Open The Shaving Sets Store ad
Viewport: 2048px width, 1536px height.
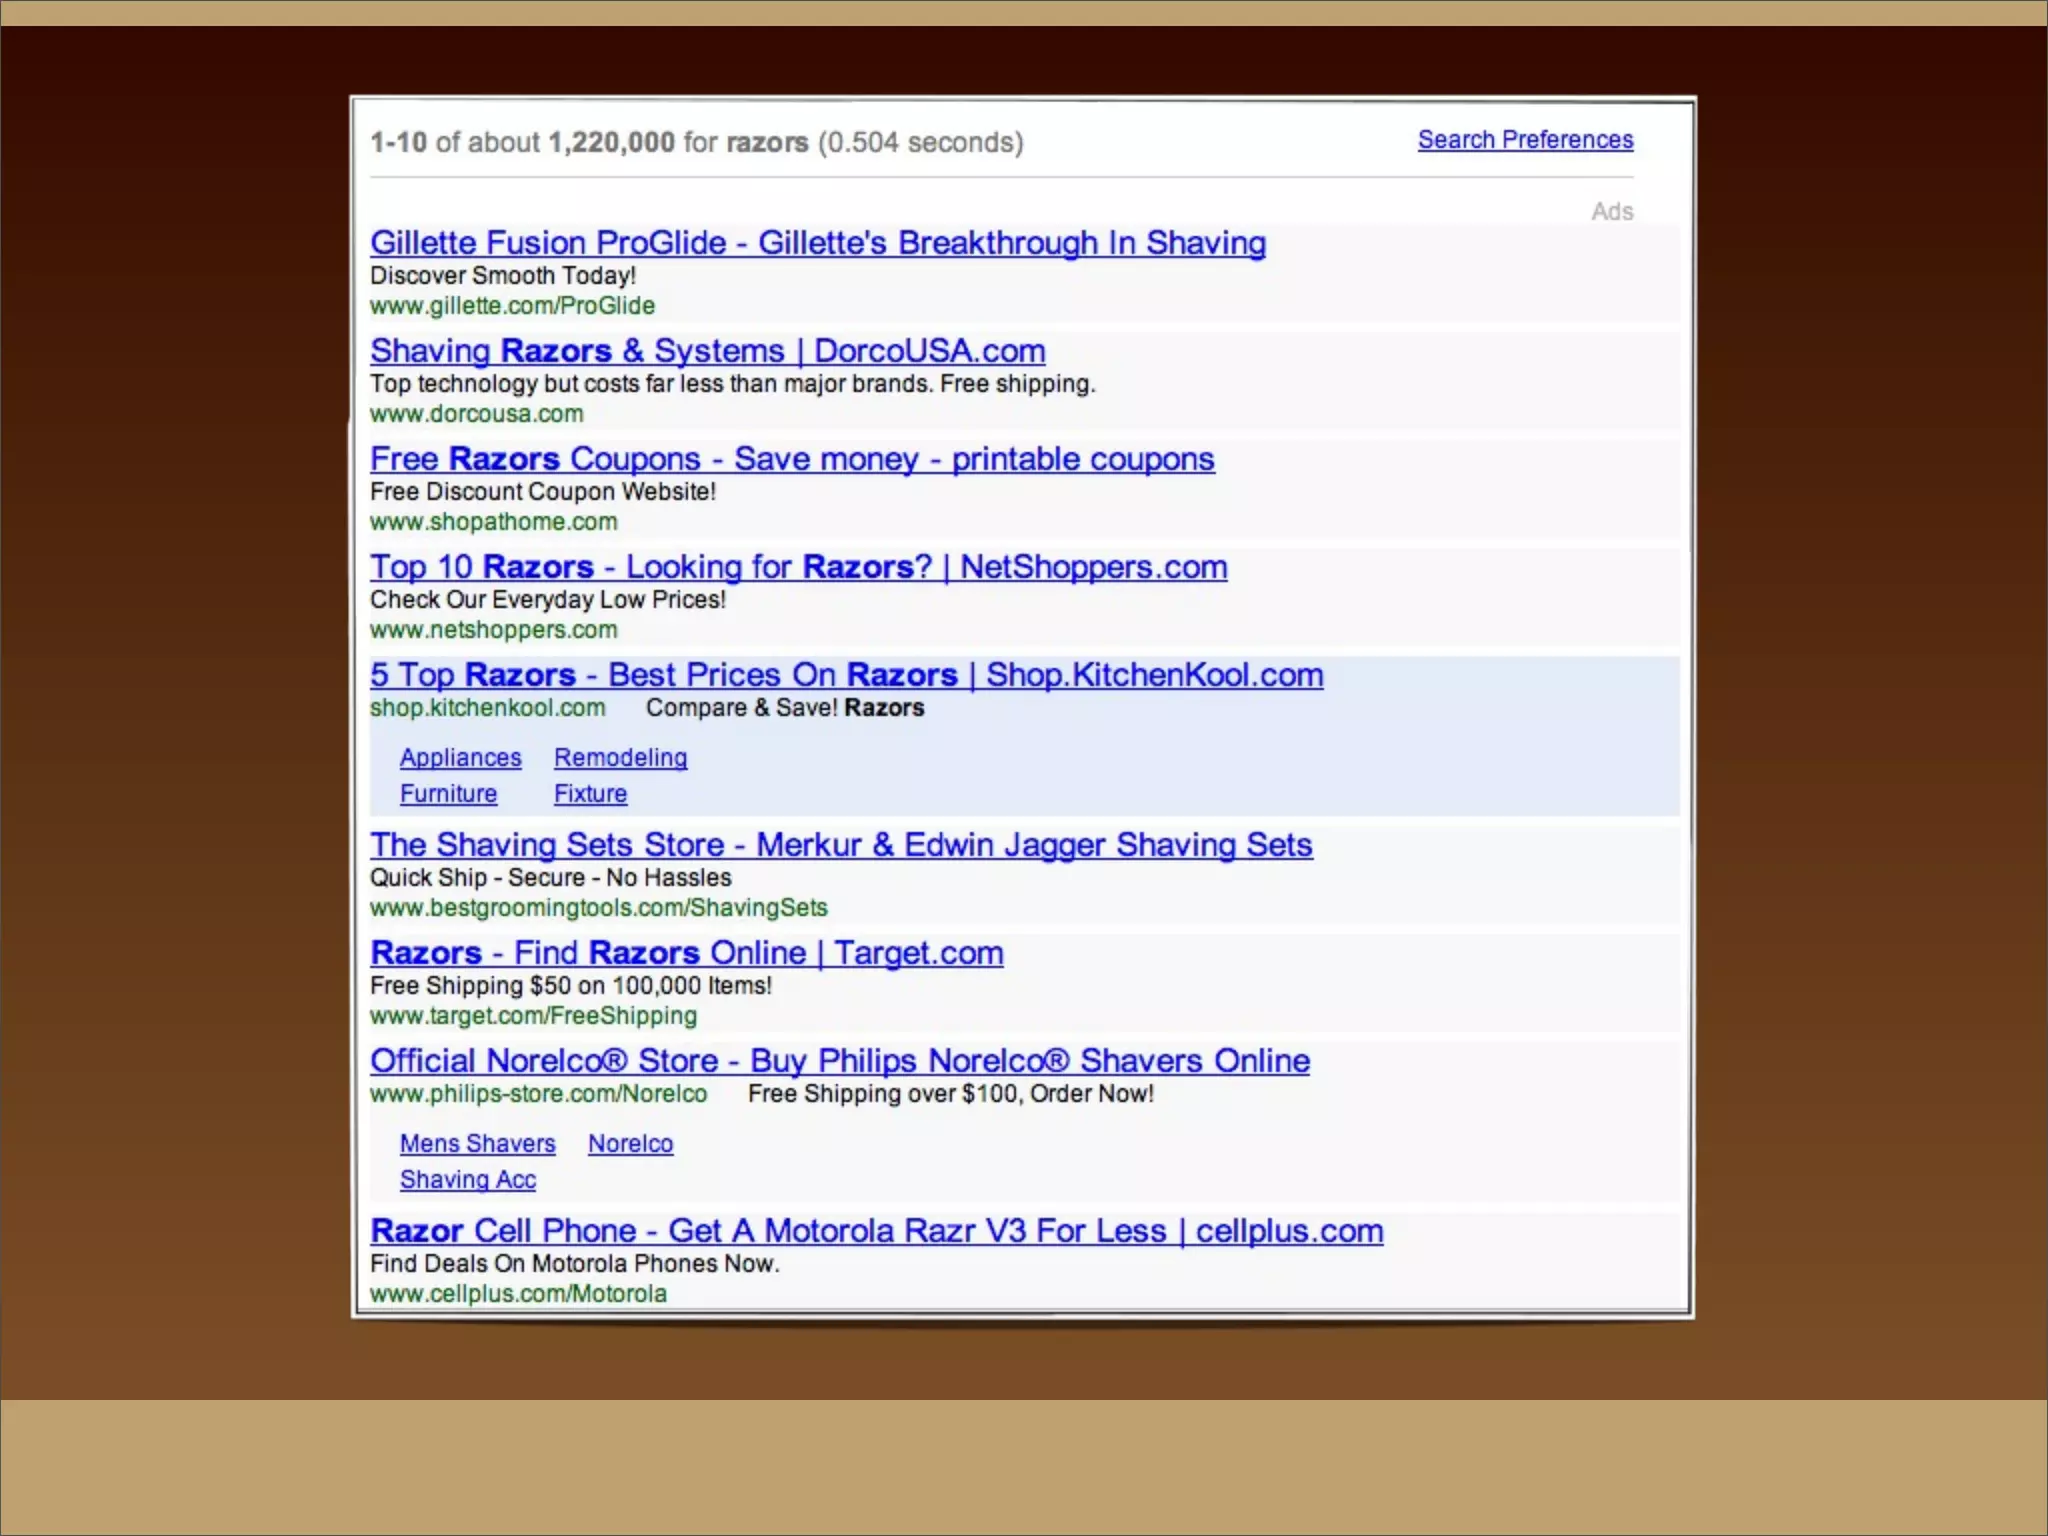(x=840, y=845)
